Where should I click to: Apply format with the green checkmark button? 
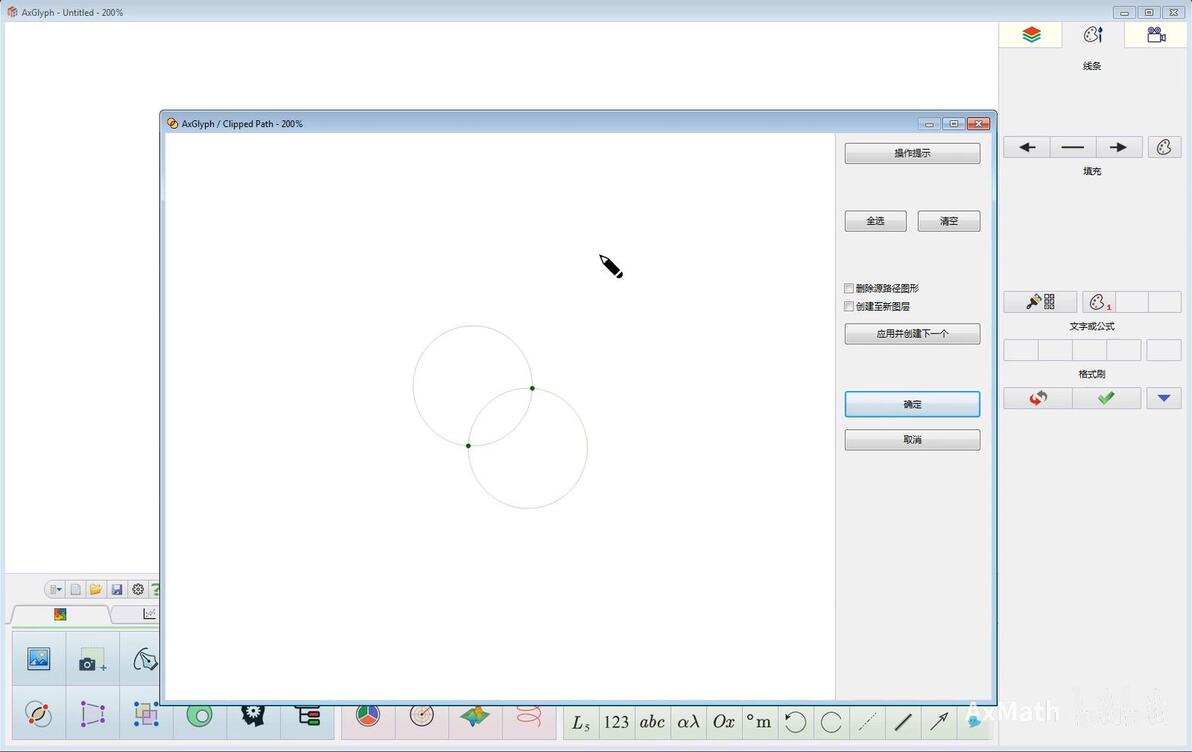[x=1106, y=398]
